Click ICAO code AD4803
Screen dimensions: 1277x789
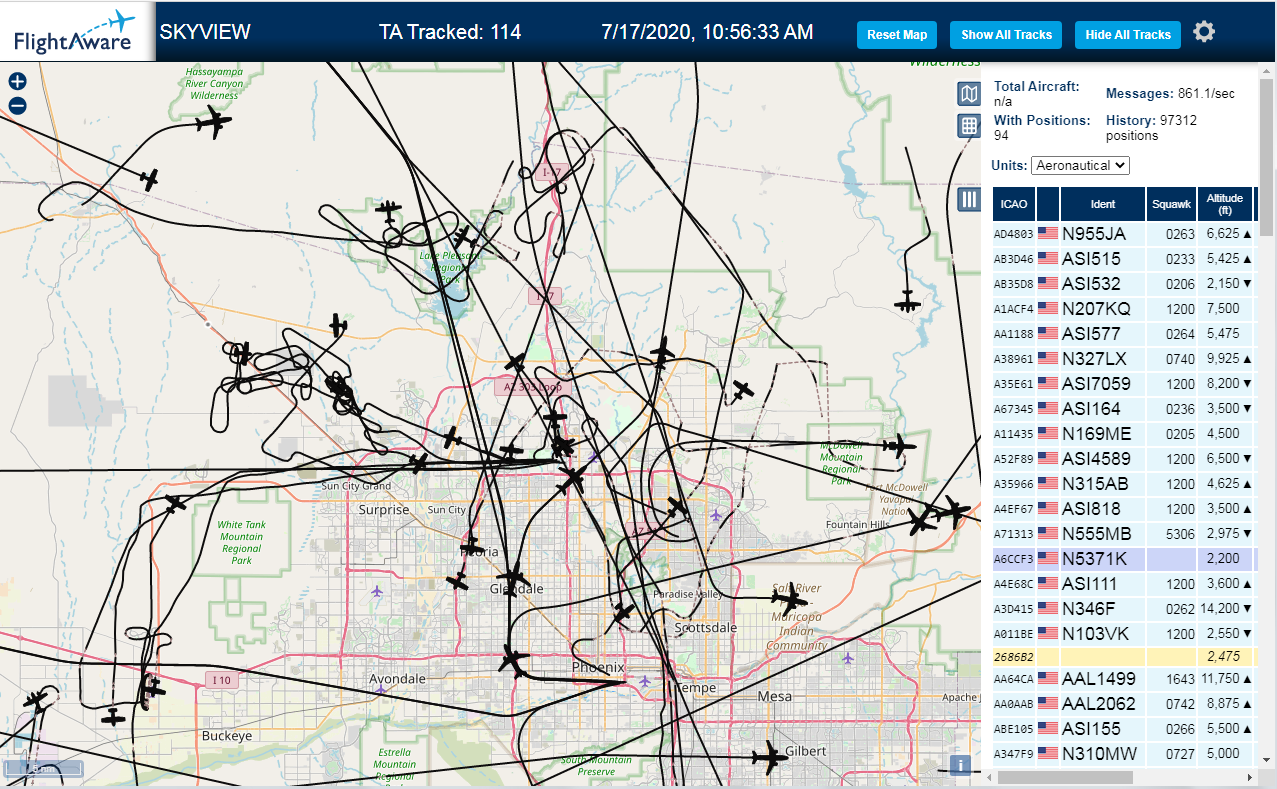click(x=1013, y=235)
